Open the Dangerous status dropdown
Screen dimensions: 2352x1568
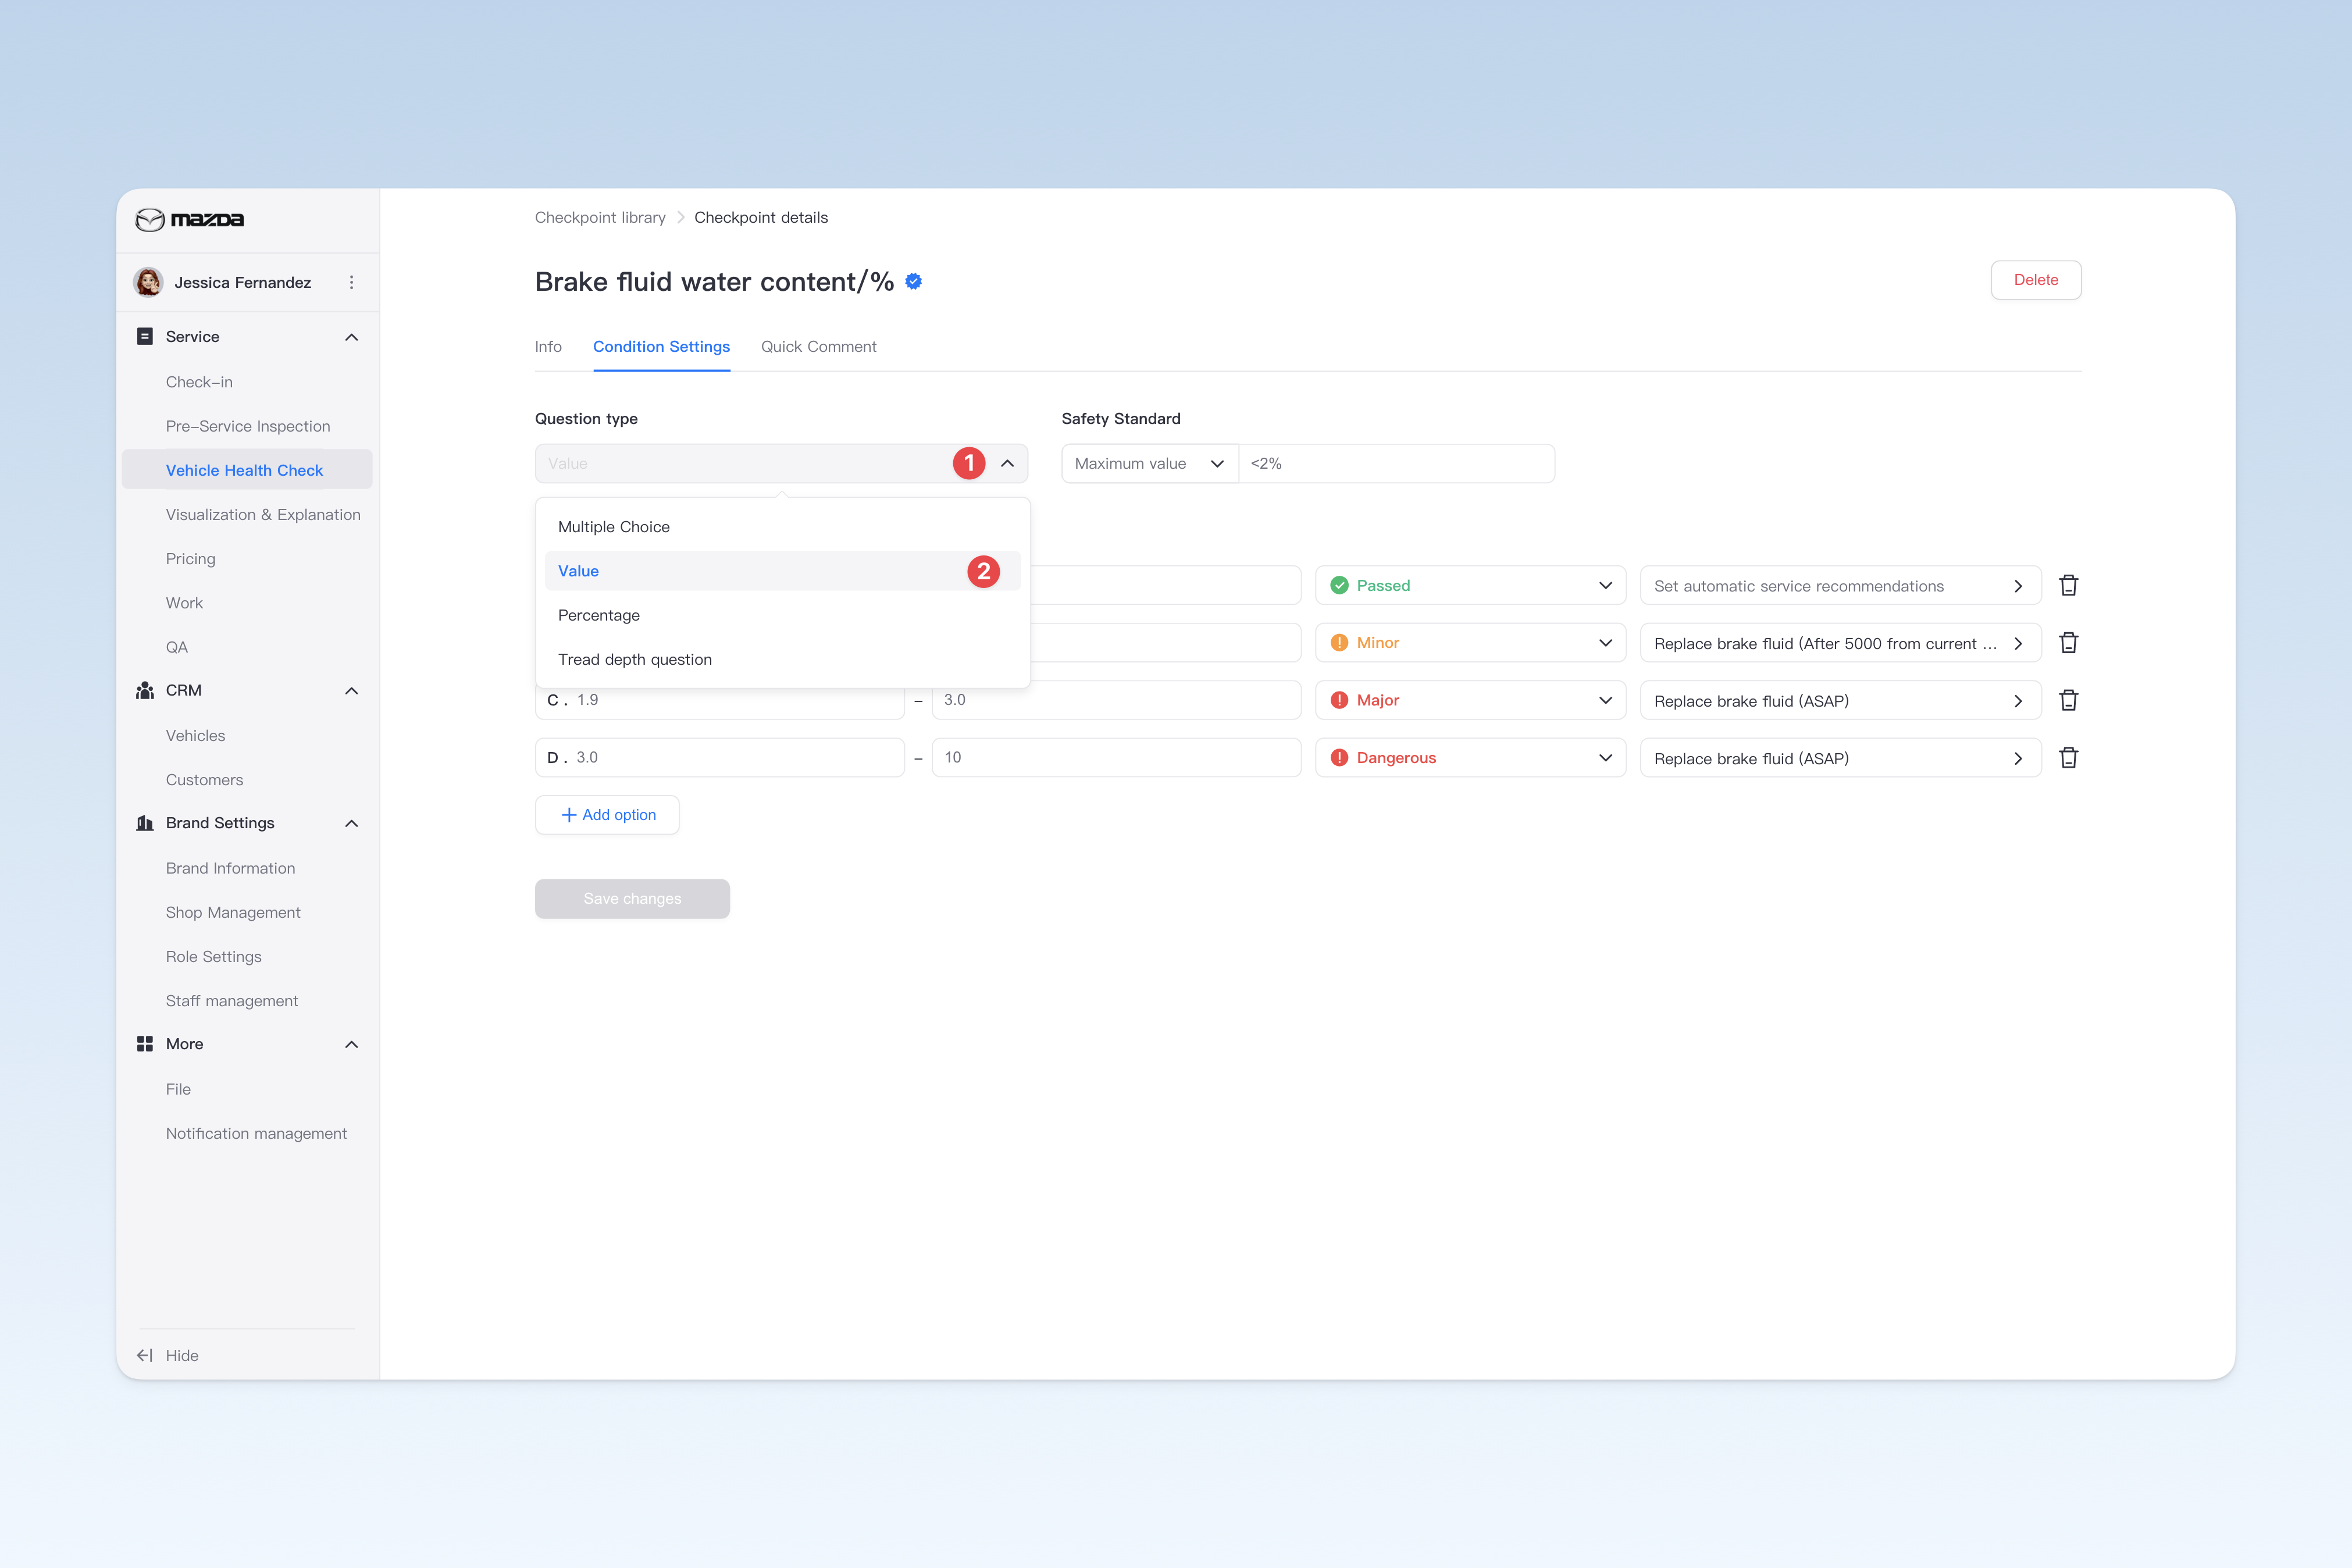pyautogui.click(x=1470, y=758)
